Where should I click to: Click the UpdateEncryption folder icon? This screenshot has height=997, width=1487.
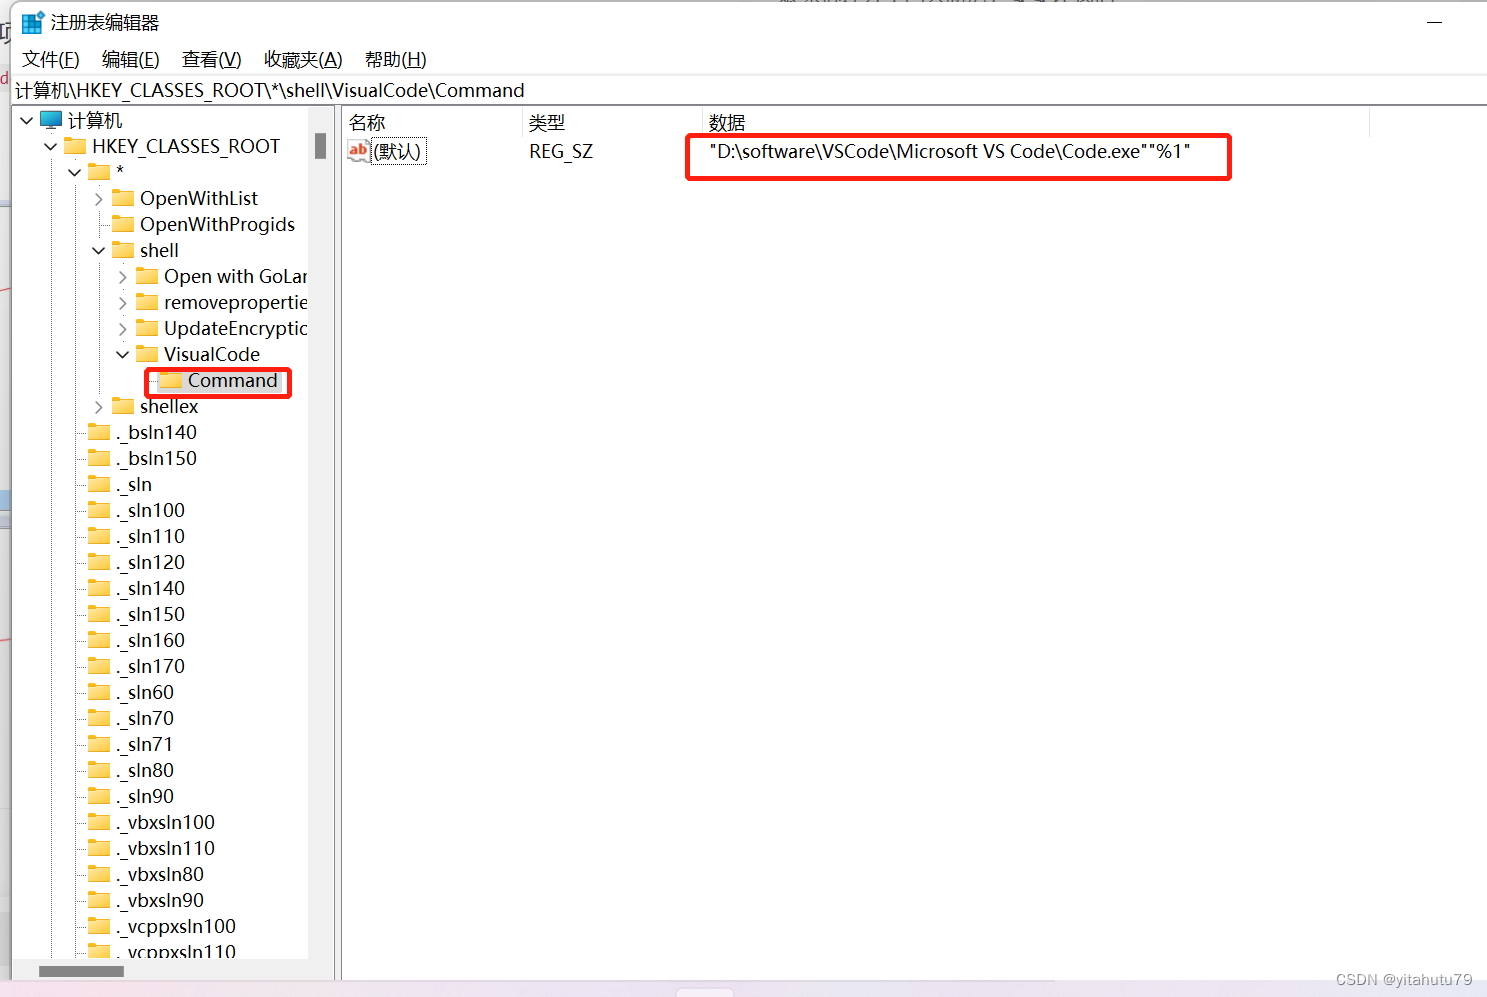[x=147, y=328]
